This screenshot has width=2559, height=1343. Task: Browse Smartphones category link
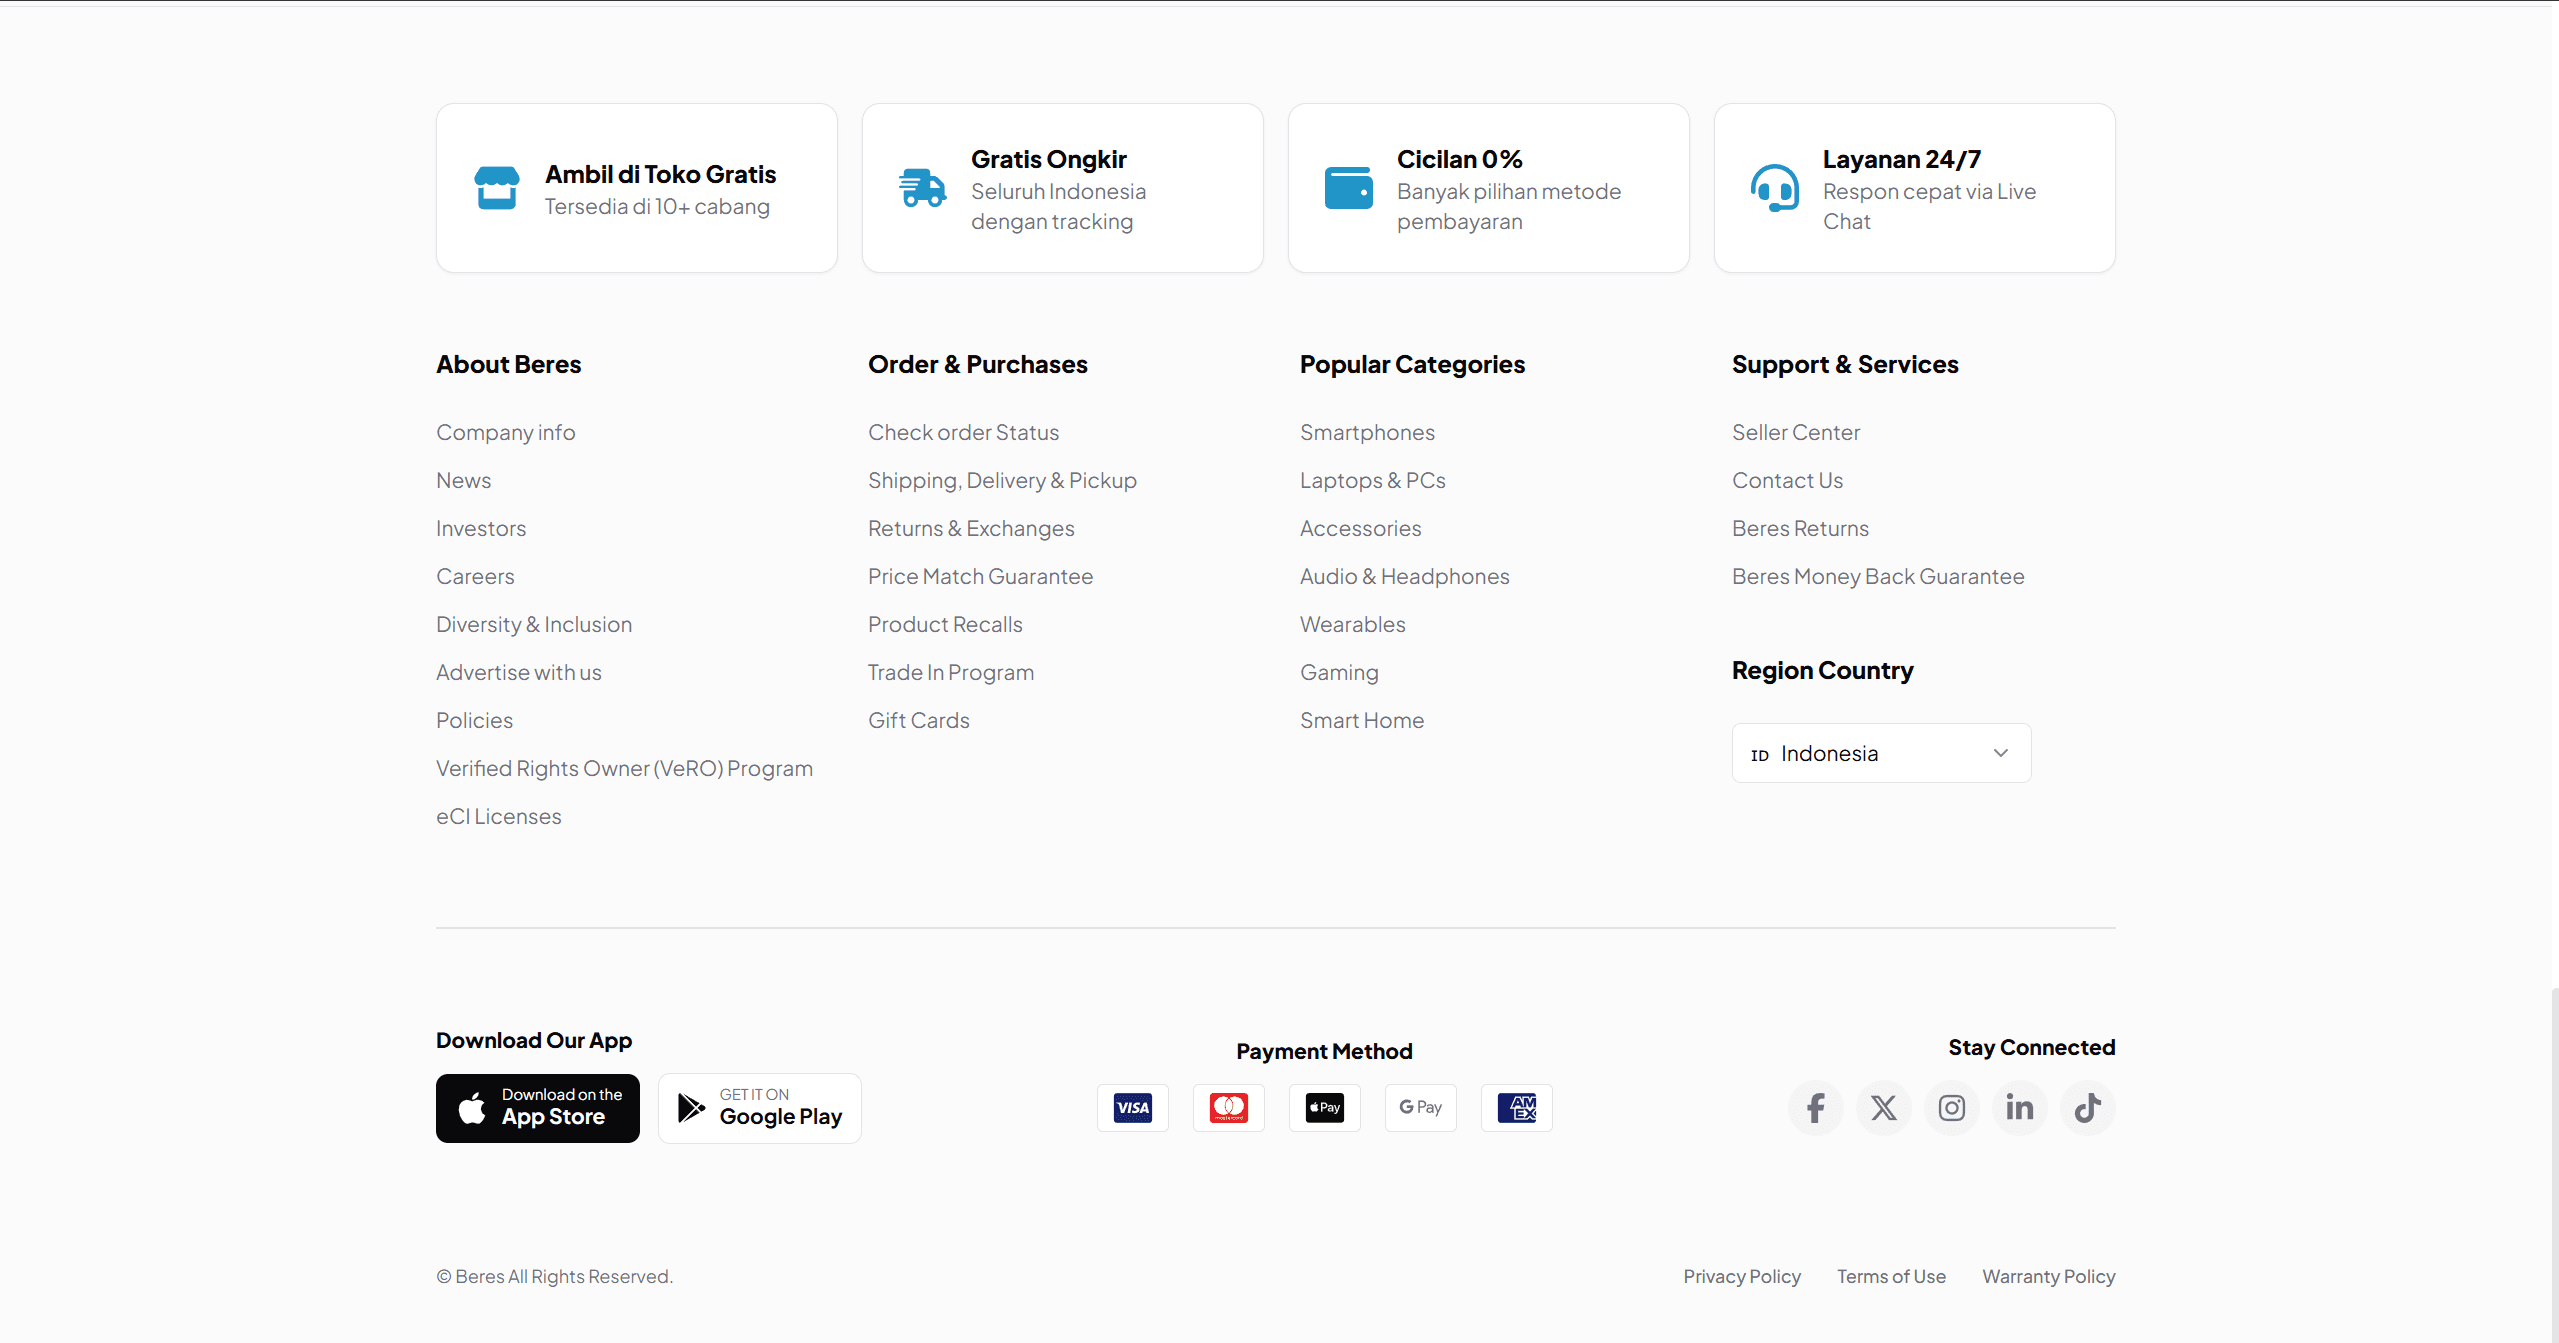1368,433
